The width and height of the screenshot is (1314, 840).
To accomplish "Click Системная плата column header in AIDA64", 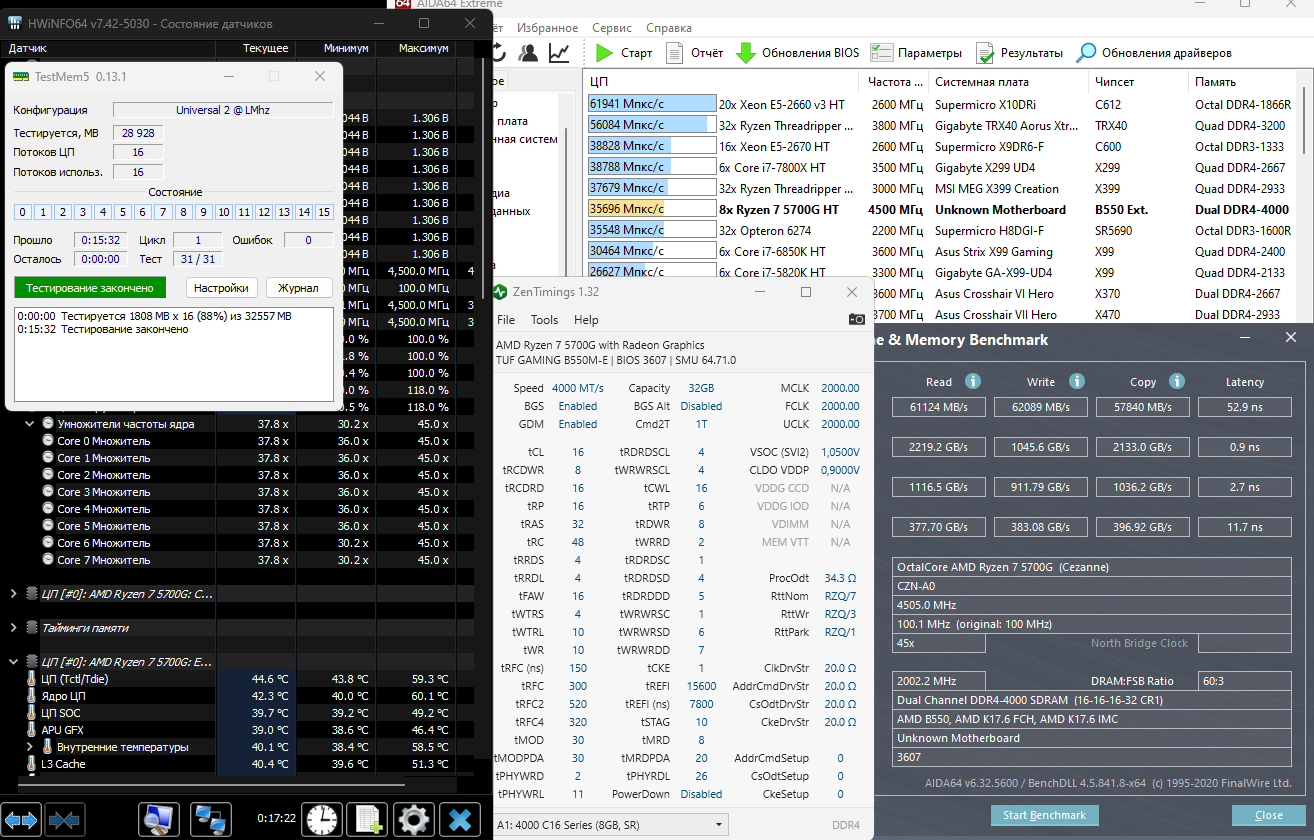I will (x=1008, y=82).
